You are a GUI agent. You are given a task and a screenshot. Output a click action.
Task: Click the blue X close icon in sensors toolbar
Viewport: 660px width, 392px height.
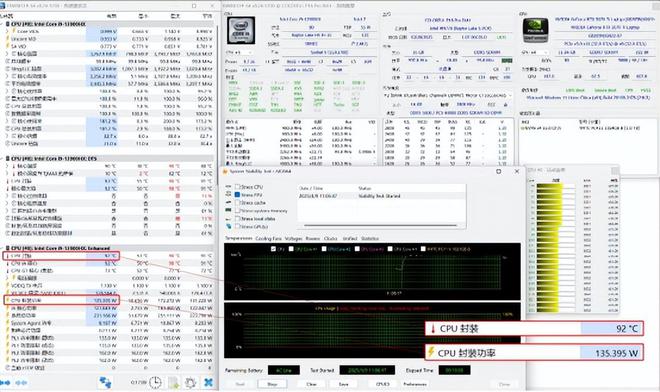[x=208, y=382]
